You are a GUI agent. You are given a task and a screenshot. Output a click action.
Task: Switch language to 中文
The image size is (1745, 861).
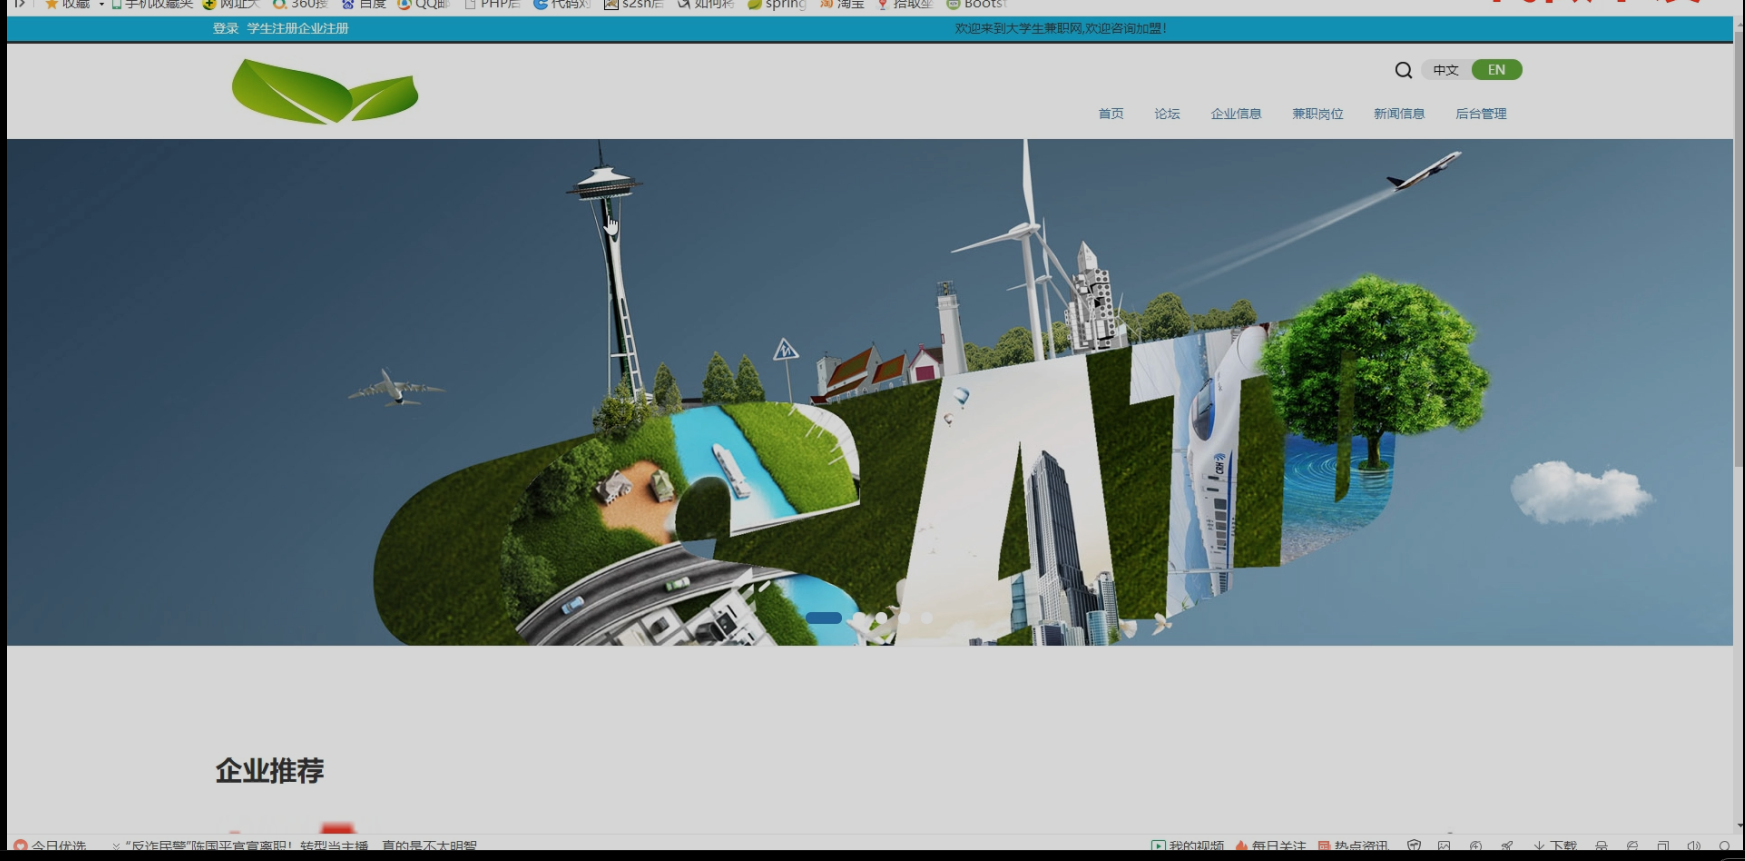coord(1446,70)
